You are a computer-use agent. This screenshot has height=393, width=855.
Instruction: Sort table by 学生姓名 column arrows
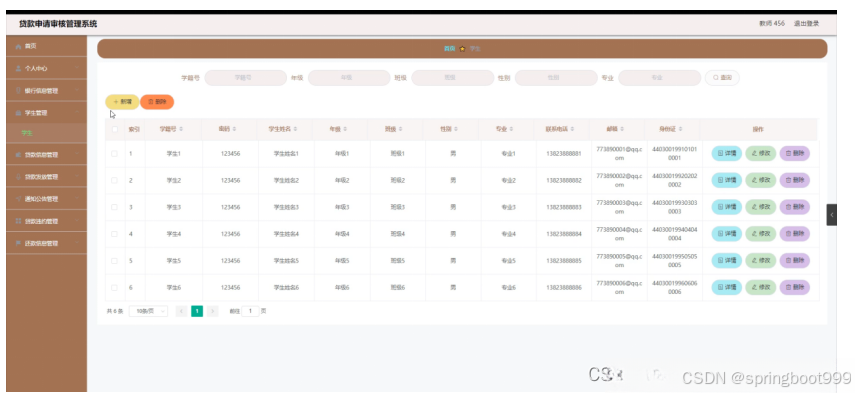click(x=296, y=129)
